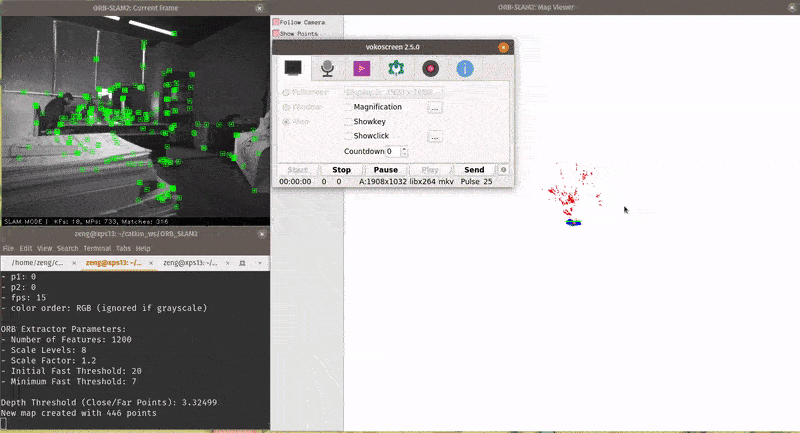This screenshot has width=800, height=433.
Task: Select the Window radio button
Action: tap(286, 107)
